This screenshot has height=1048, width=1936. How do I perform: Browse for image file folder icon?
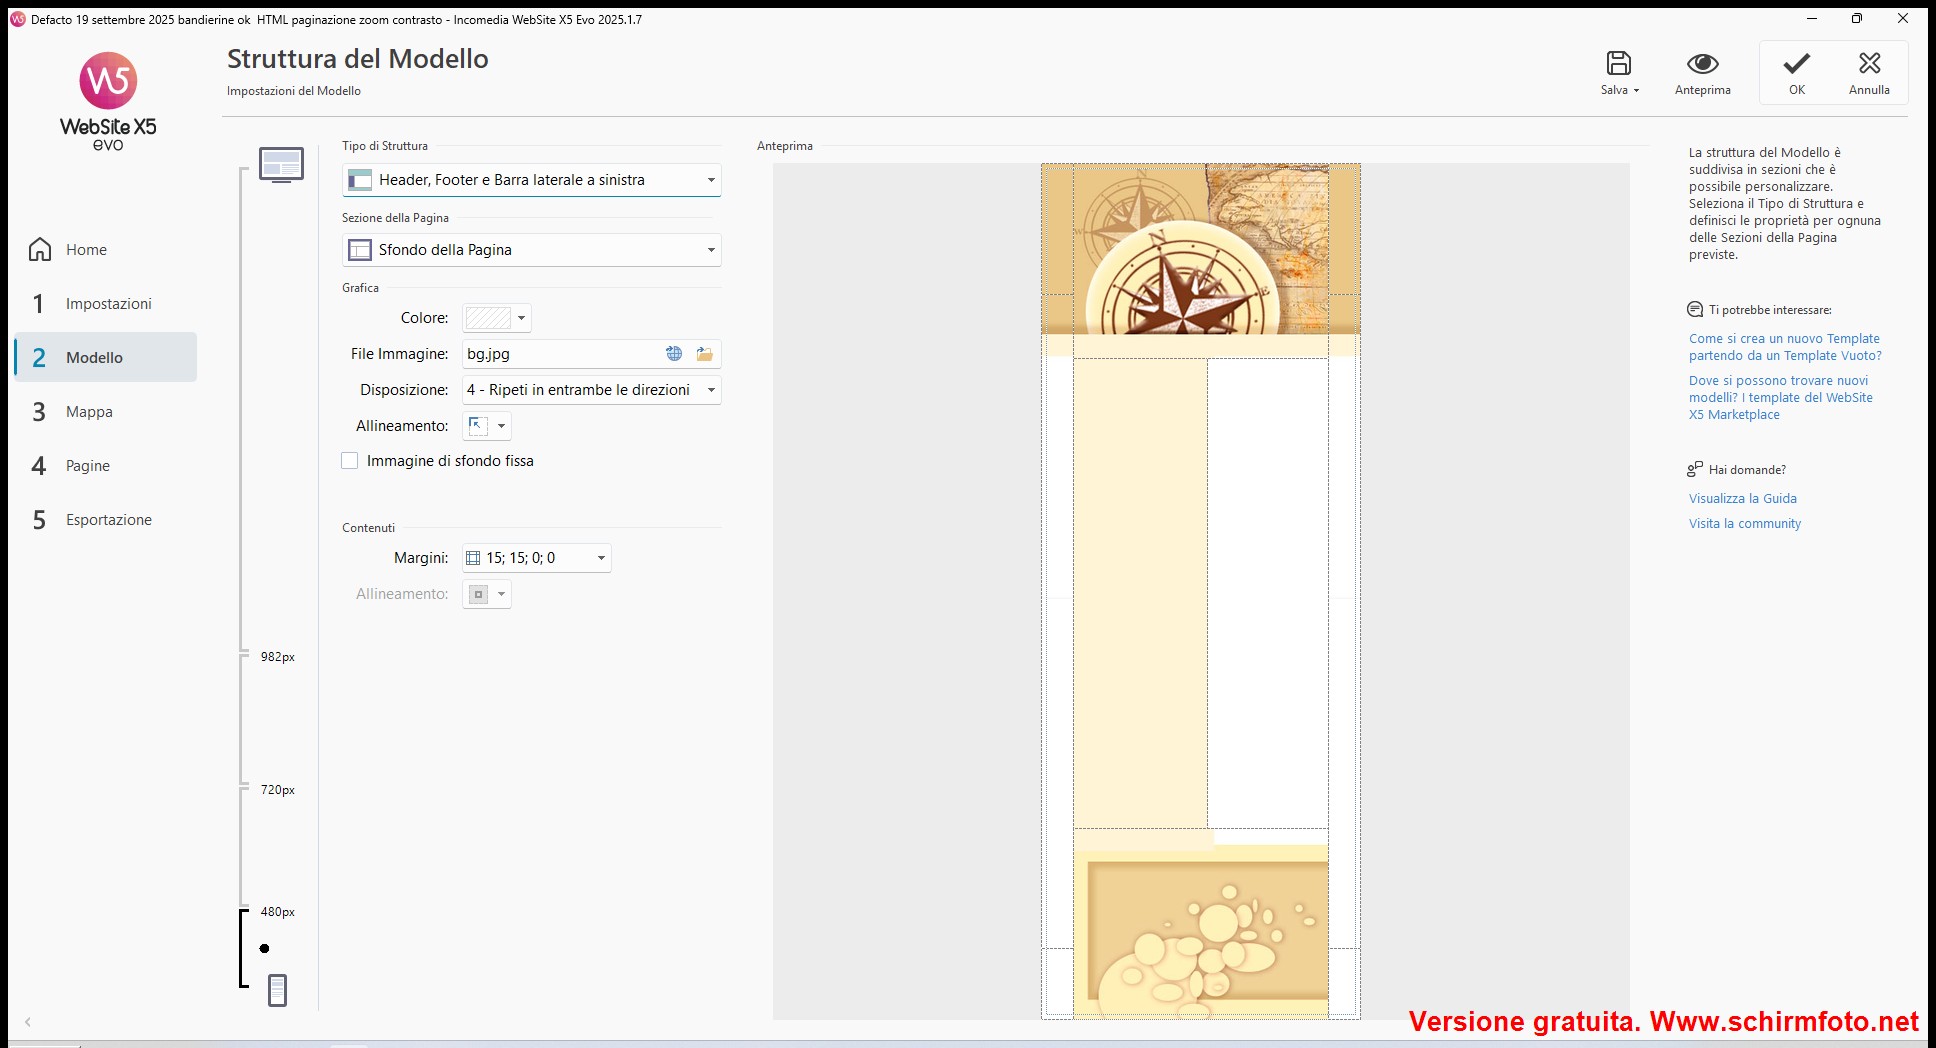[x=705, y=354]
